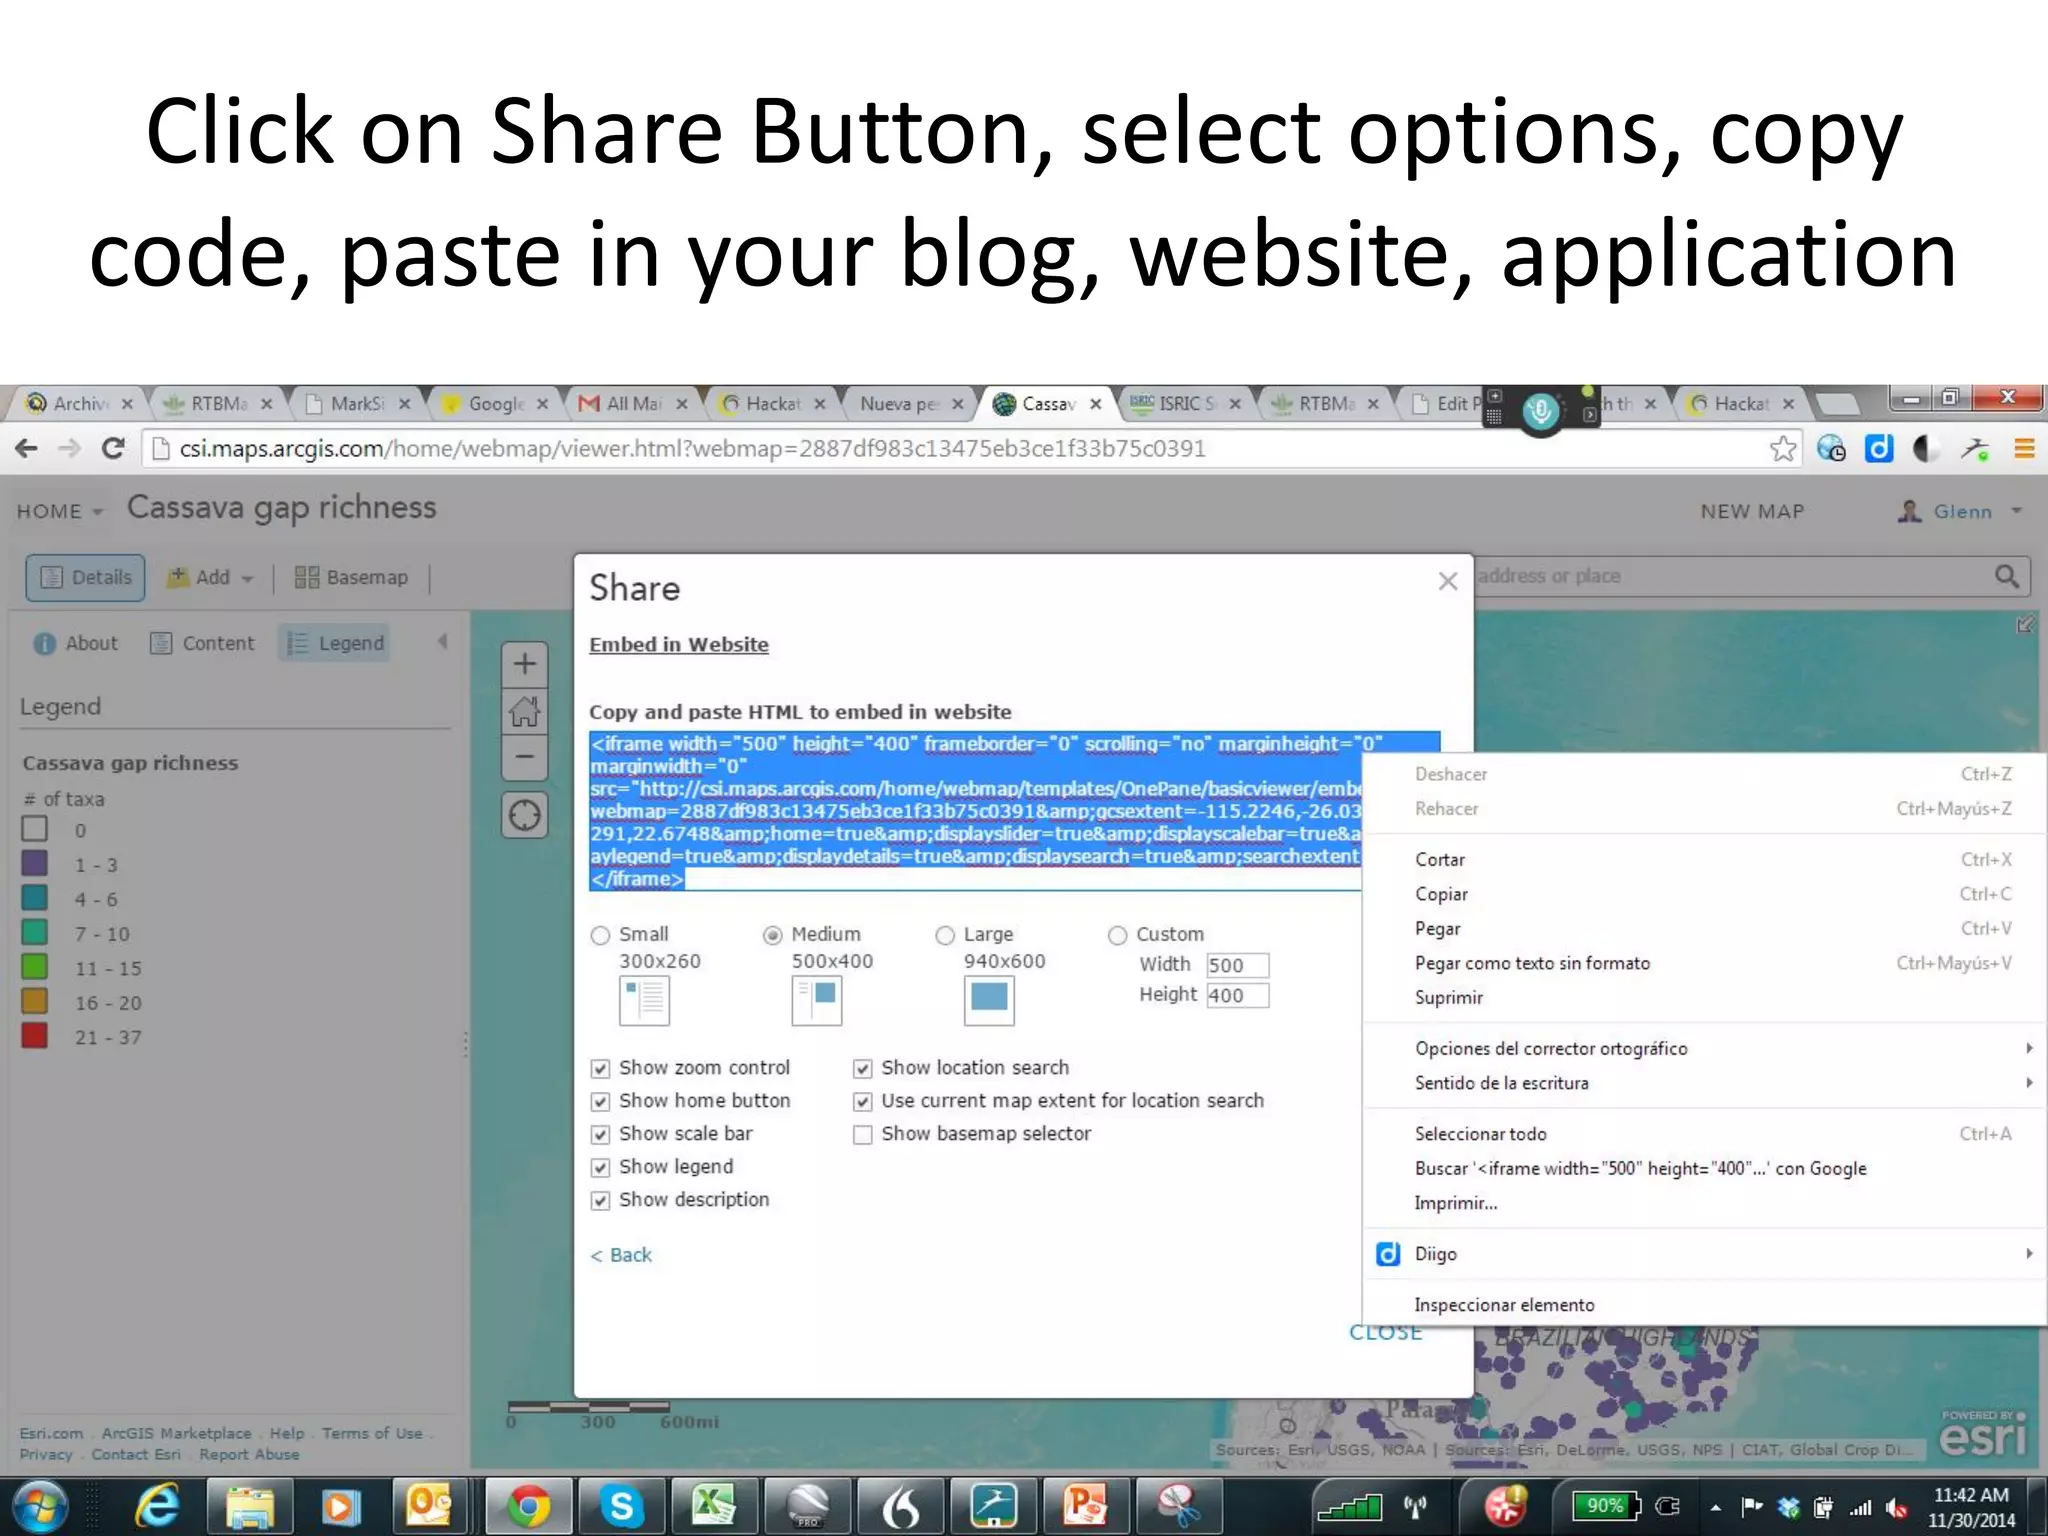Image resolution: width=2048 pixels, height=1536 pixels.
Task: Toggle Show zoom control checkbox
Action: (x=600, y=1068)
